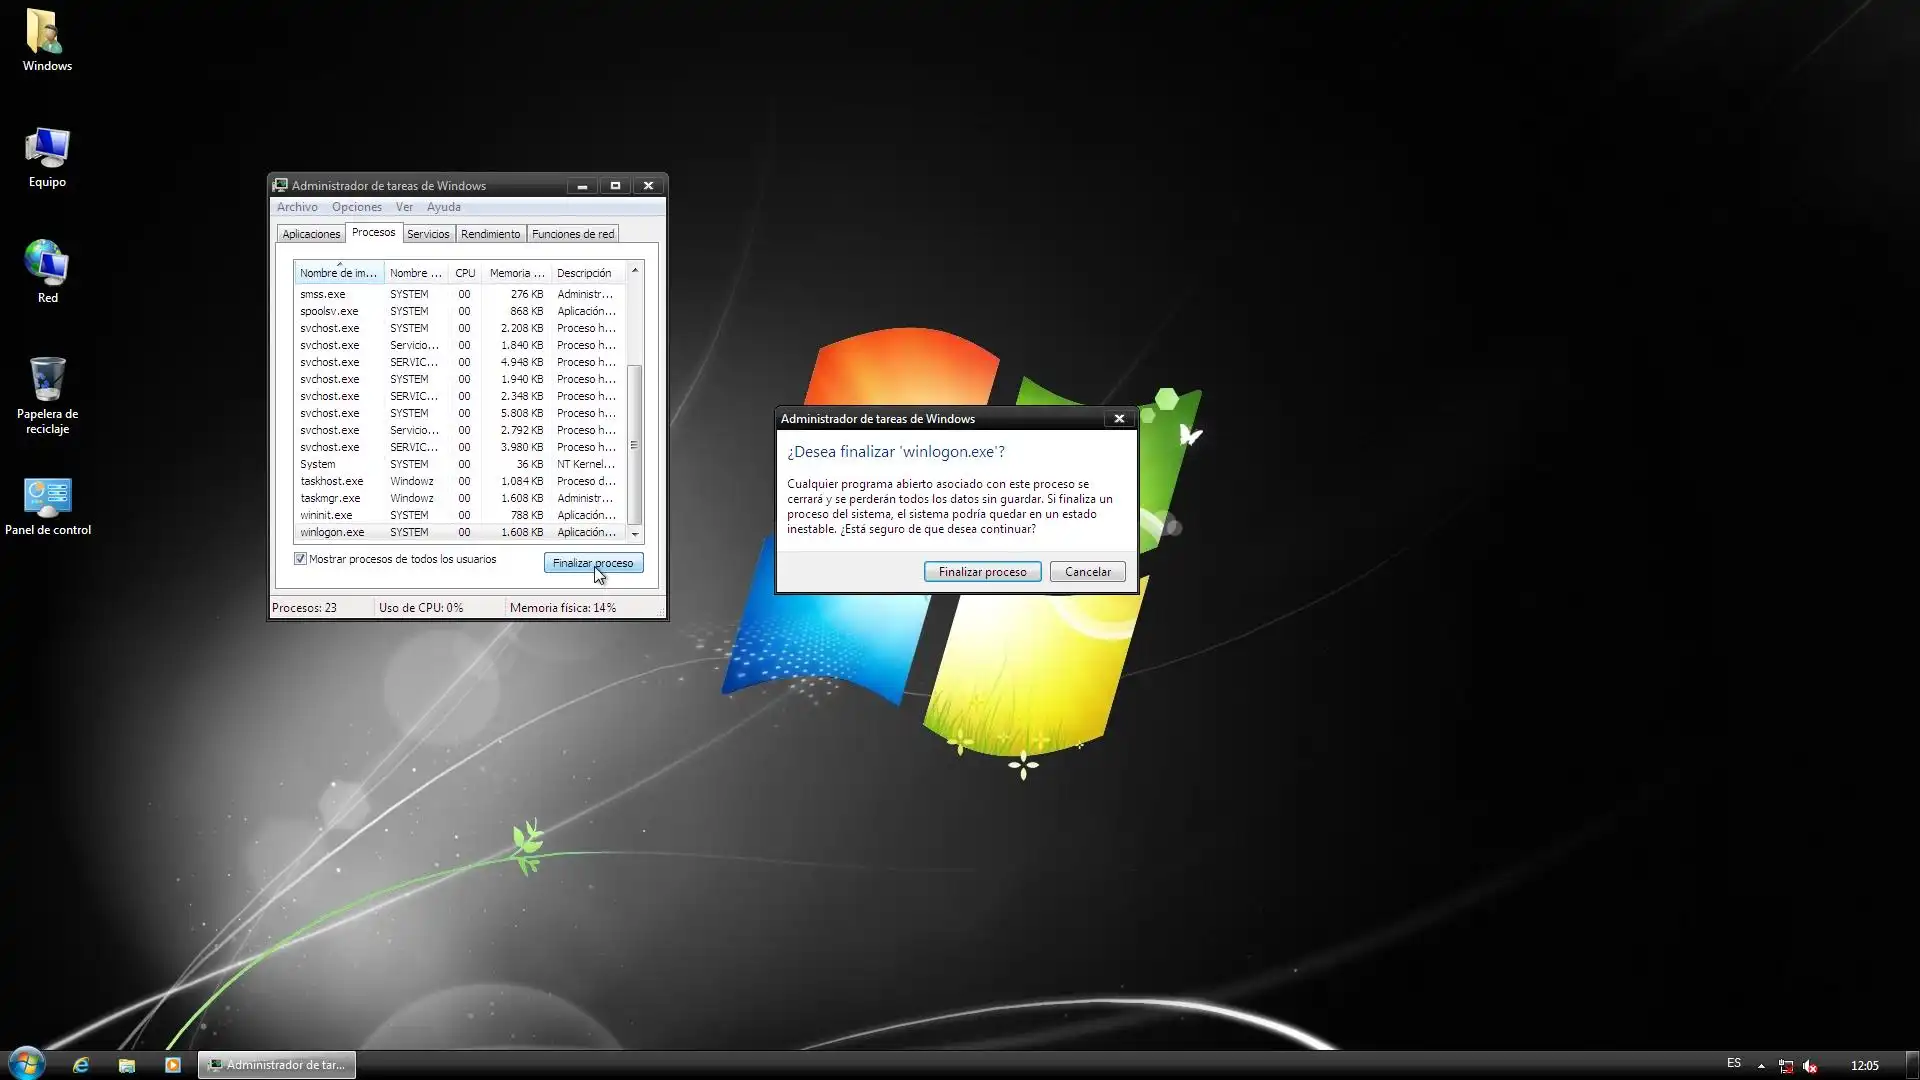This screenshot has height=1080, width=1920.
Task: Open the Opciones menu
Action: pos(356,207)
